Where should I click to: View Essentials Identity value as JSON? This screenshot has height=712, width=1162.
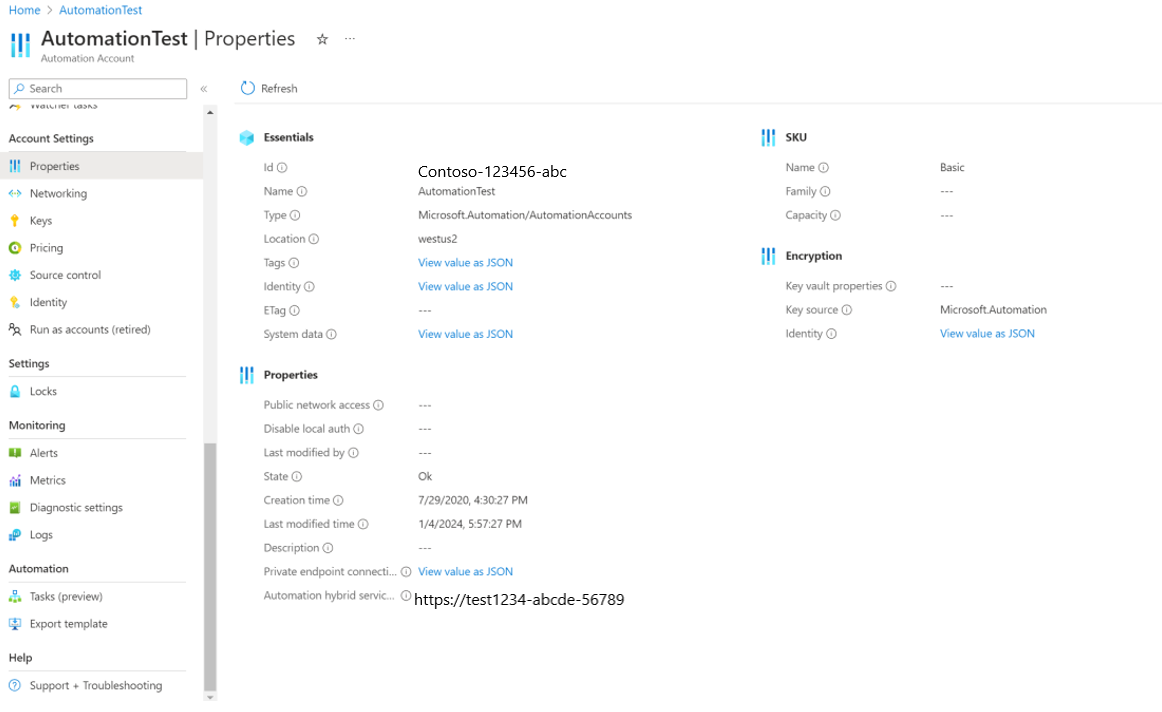tap(465, 286)
